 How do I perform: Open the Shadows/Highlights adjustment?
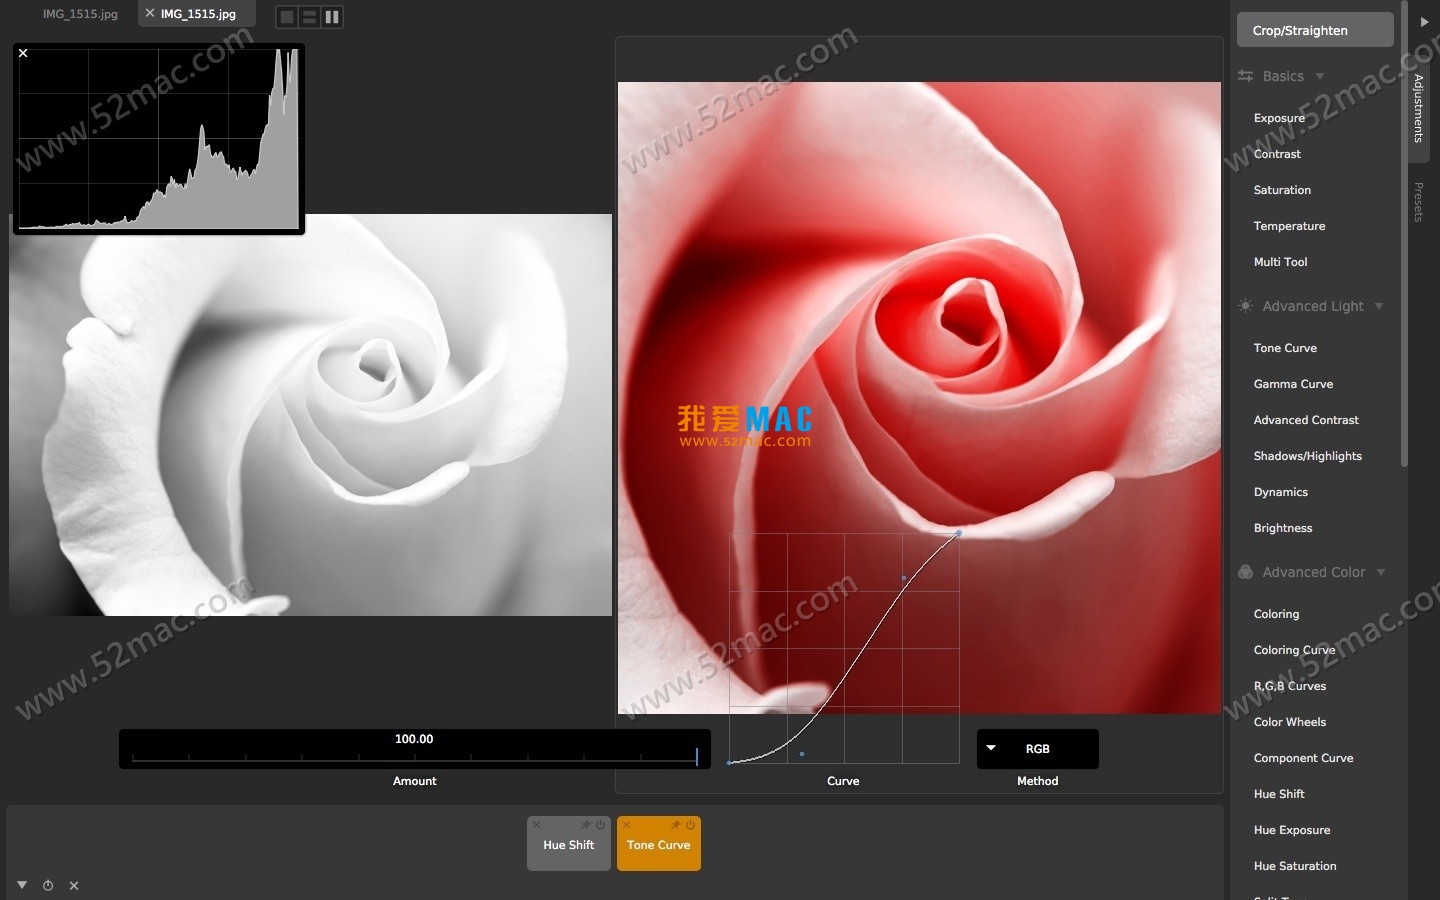[1306, 456]
